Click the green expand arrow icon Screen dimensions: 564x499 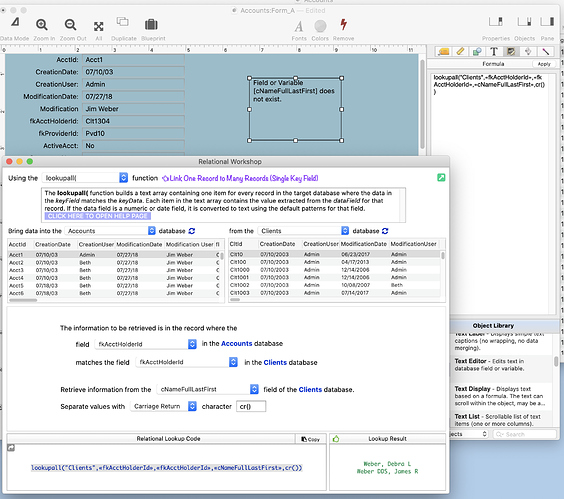point(441,177)
